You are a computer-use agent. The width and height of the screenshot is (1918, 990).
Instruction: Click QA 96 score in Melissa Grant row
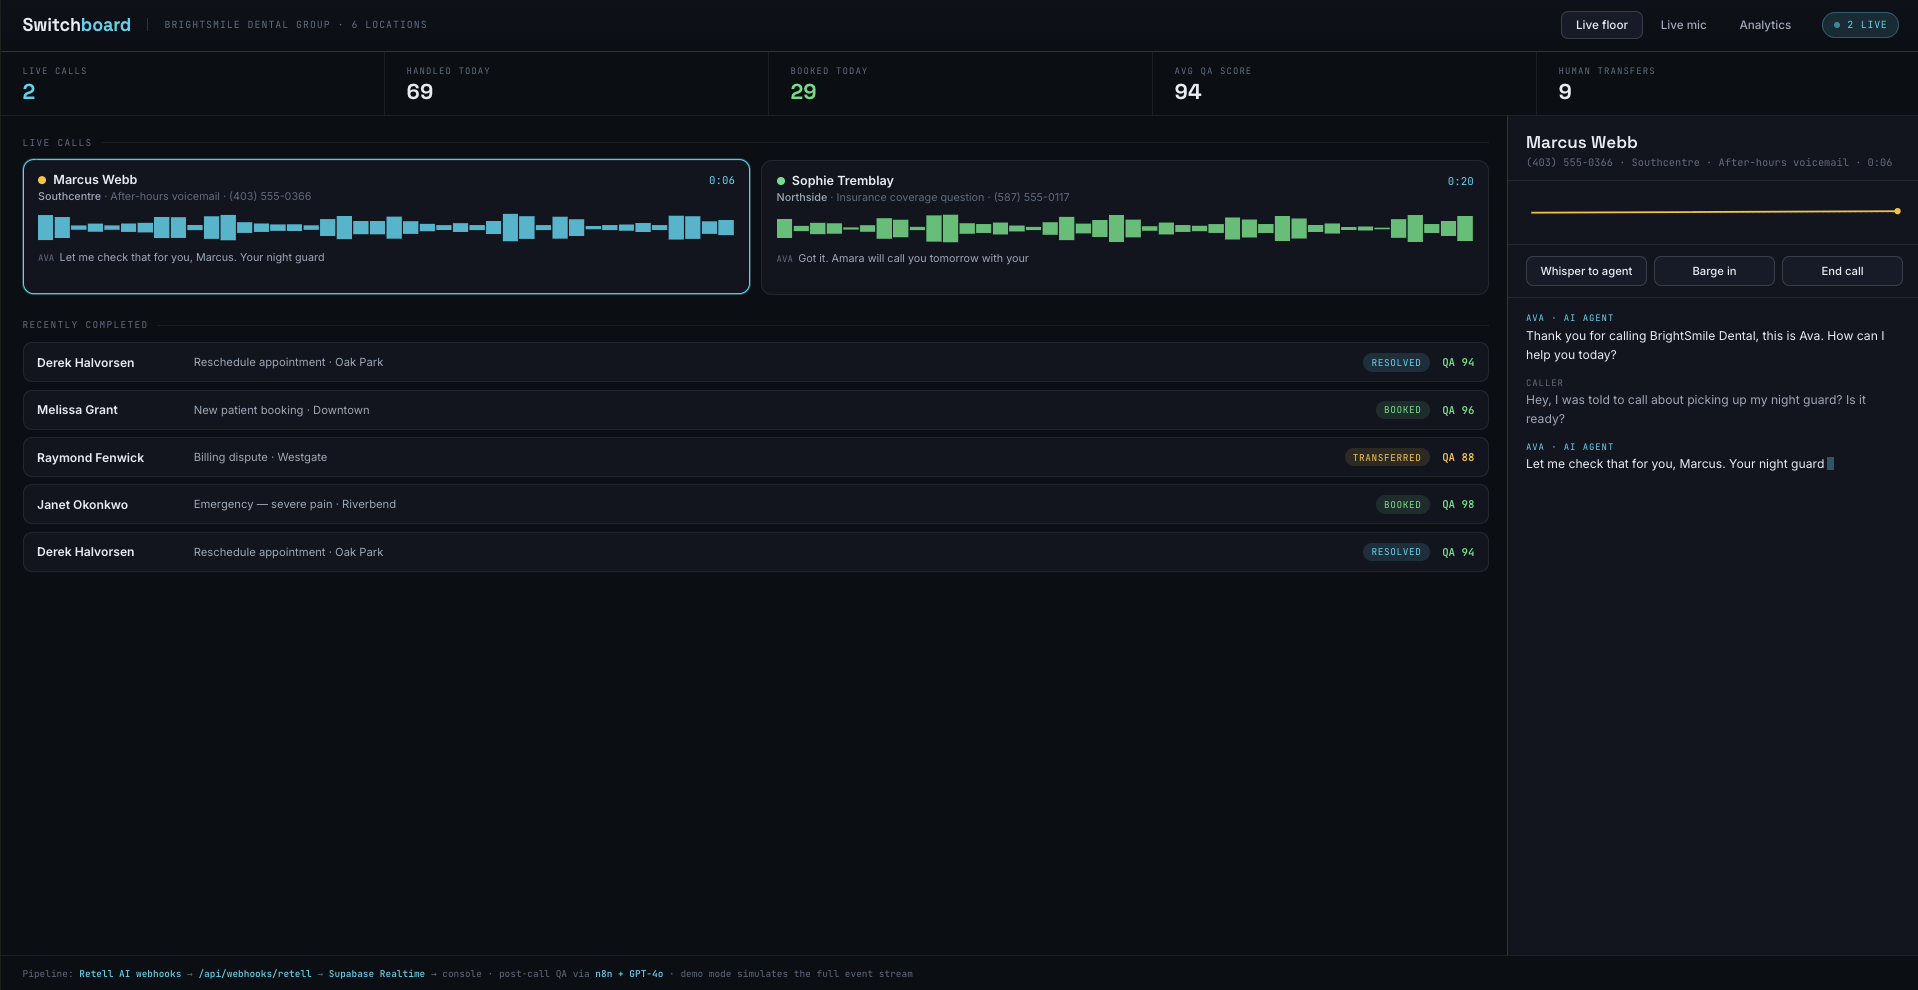(1458, 411)
